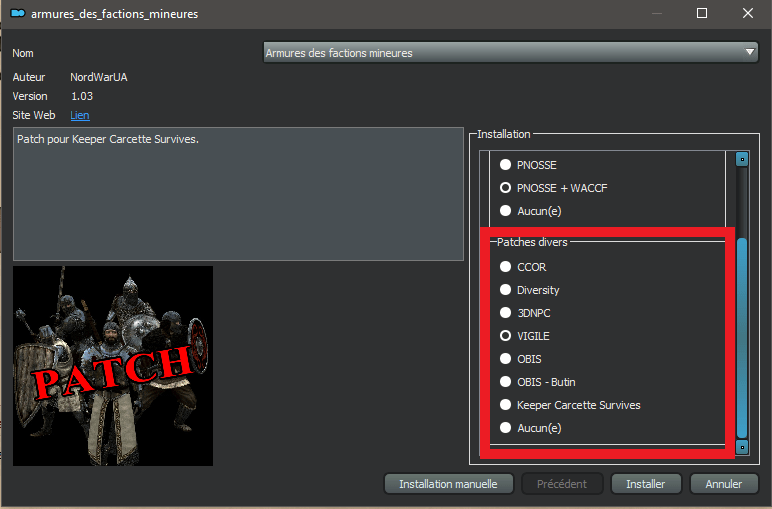Screen dimensions: 772x509
Task: Select the Diversity patch option
Action: pos(506,290)
